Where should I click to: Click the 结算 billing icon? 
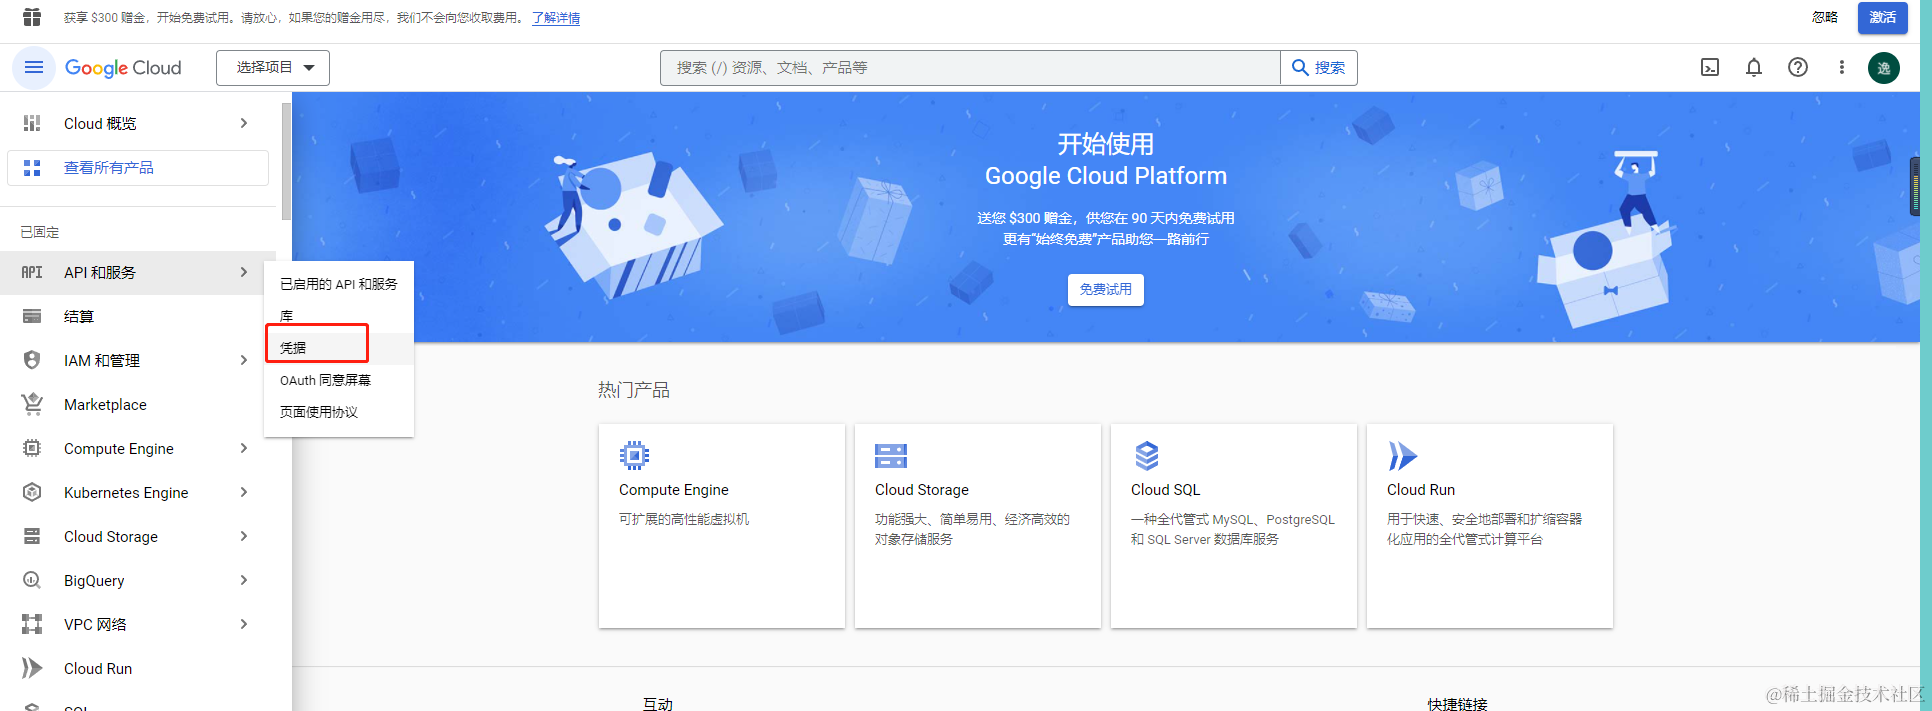tap(32, 316)
